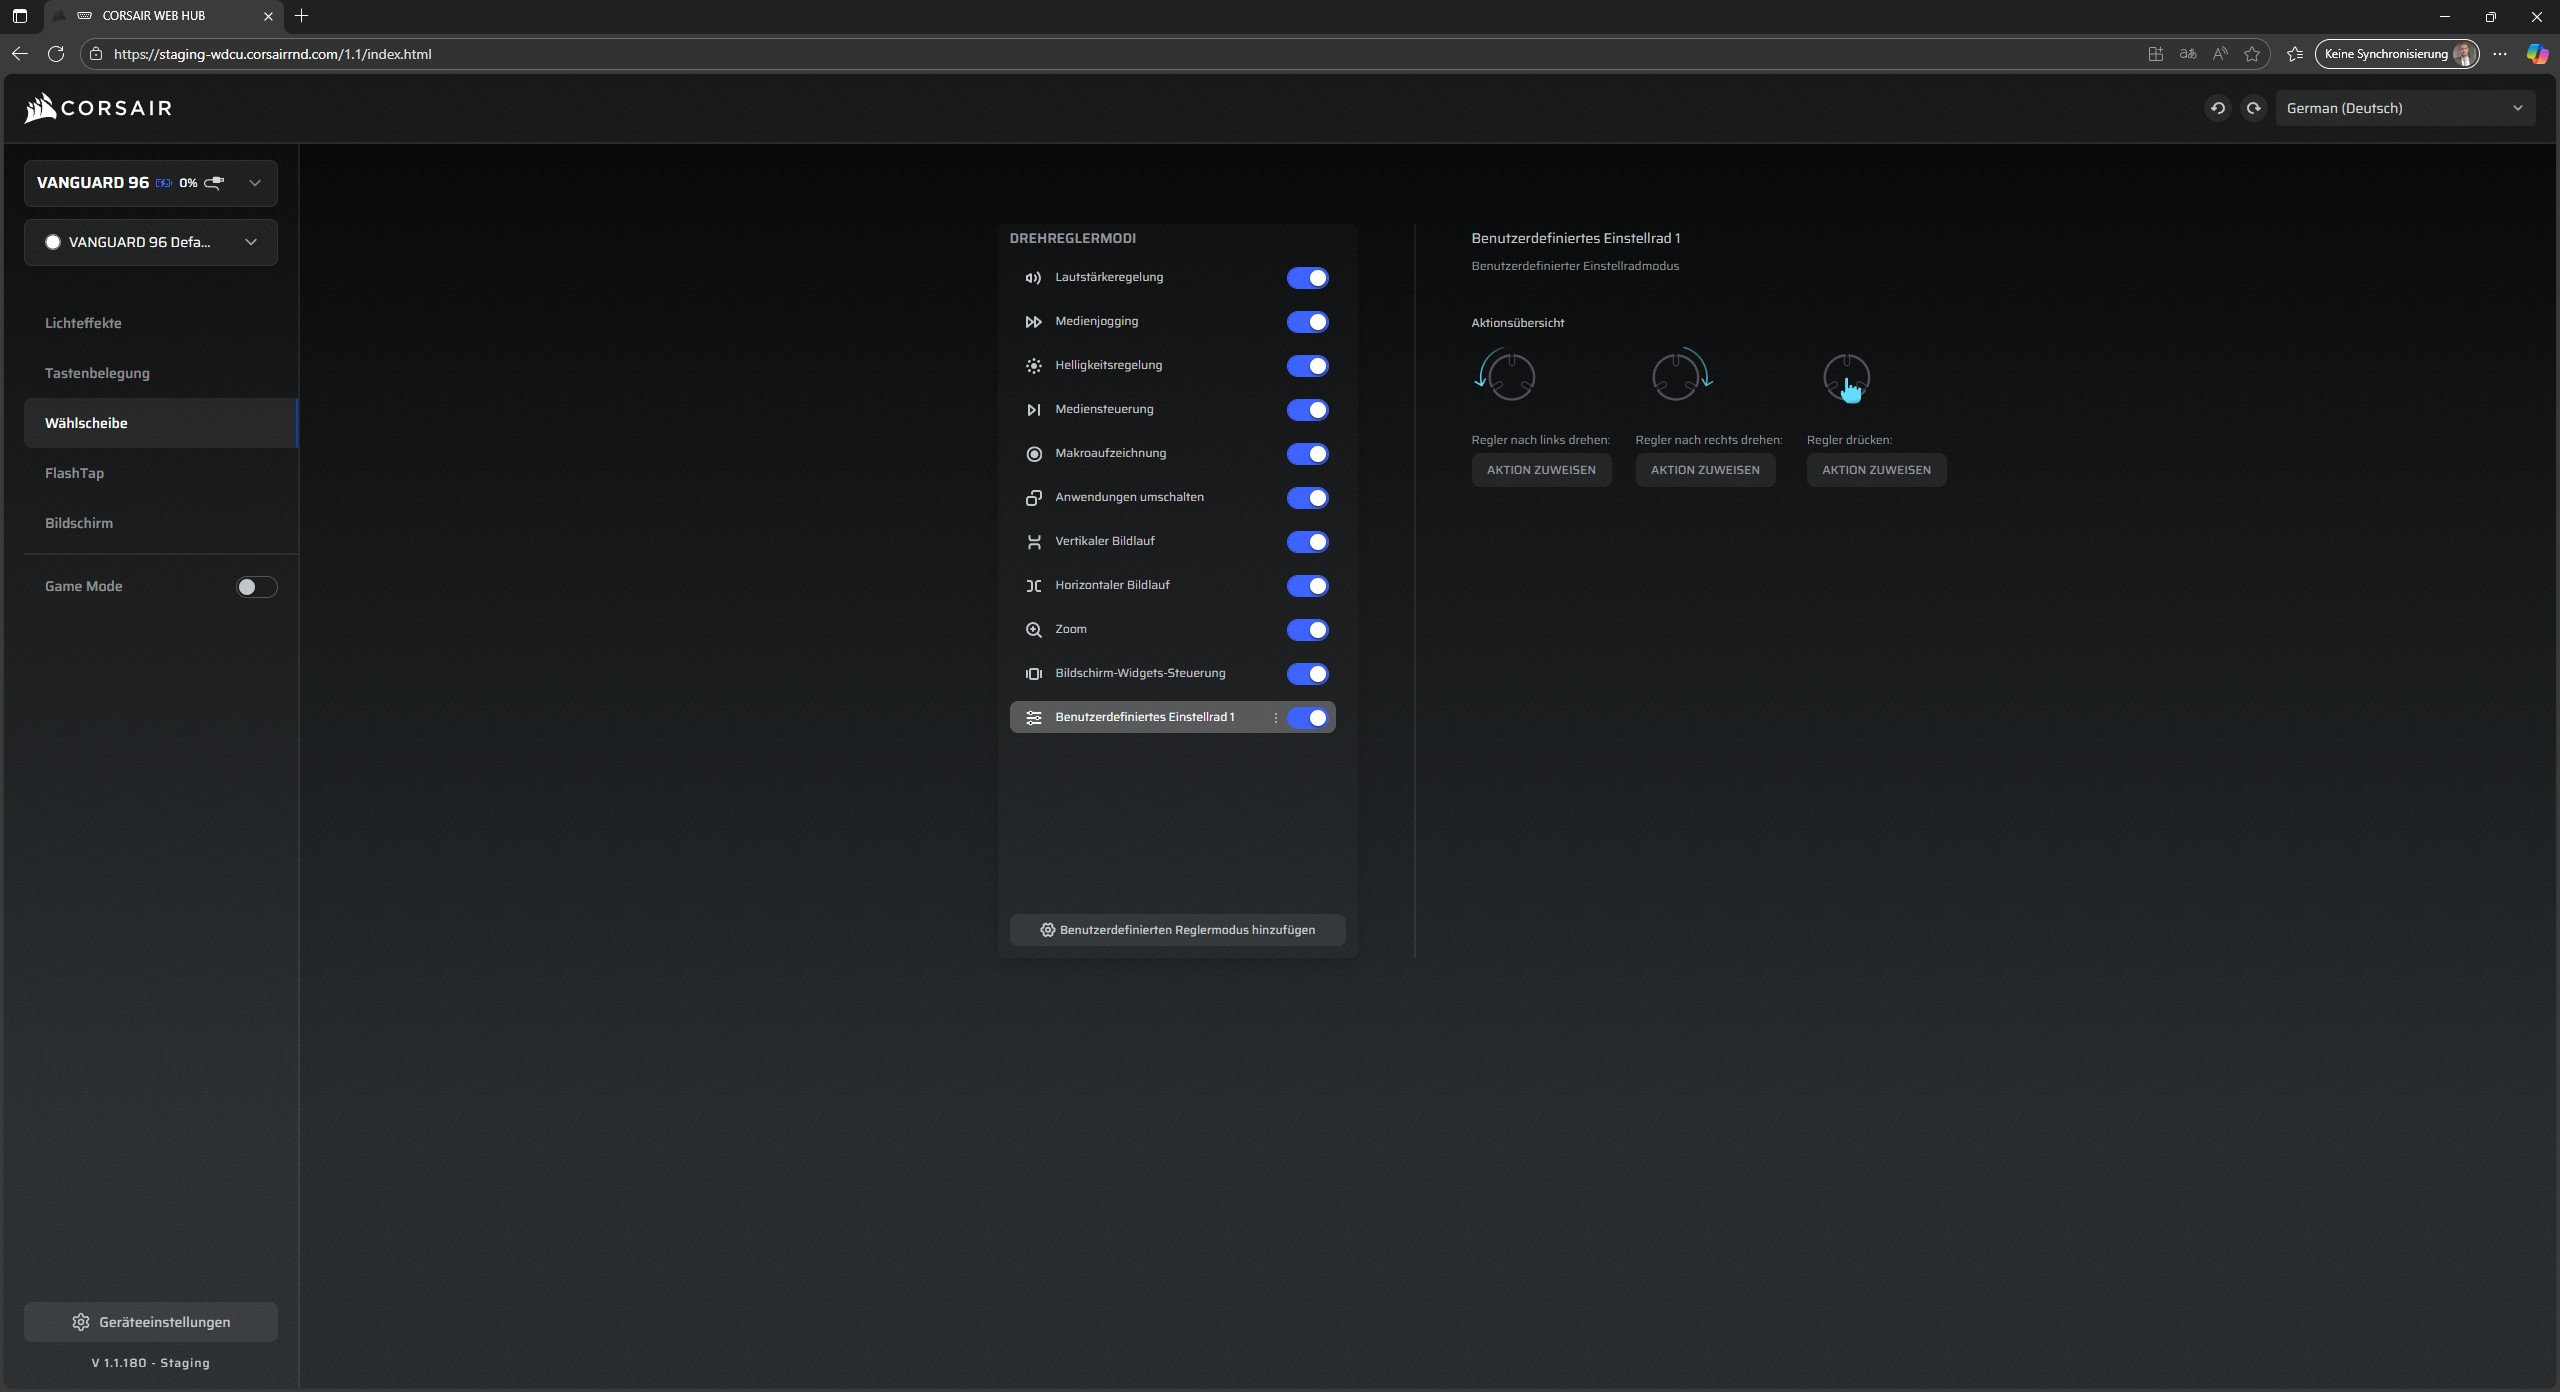Screen dimensions: 2560x1392
Task: Click the redo arrow icon in header
Action: click(2253, 108)
